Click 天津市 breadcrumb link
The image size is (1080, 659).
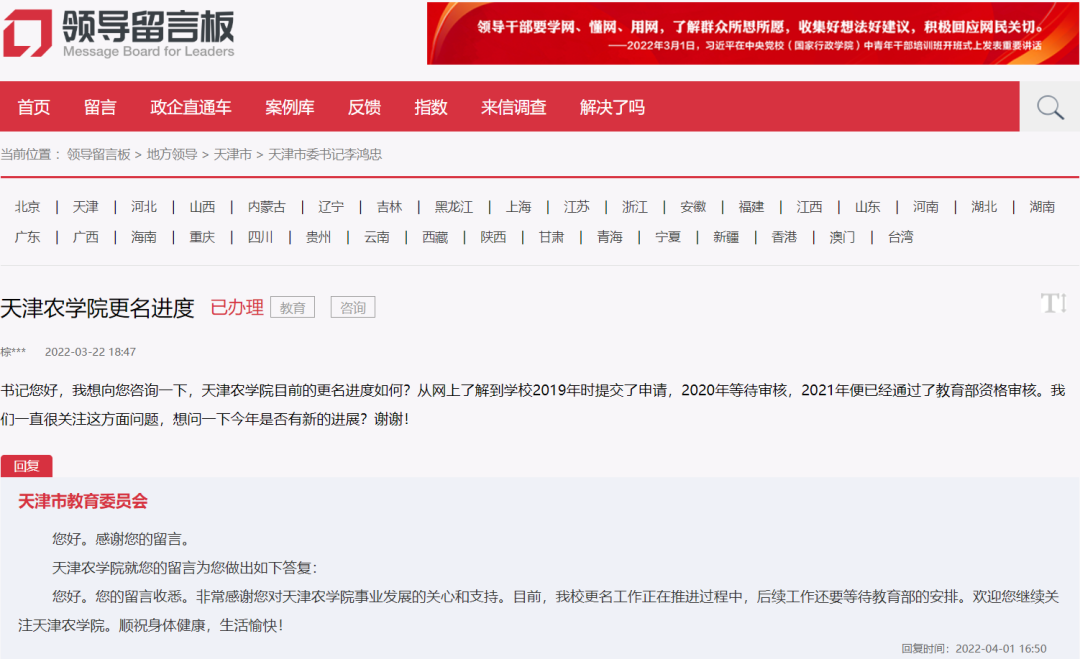[233, 154]
